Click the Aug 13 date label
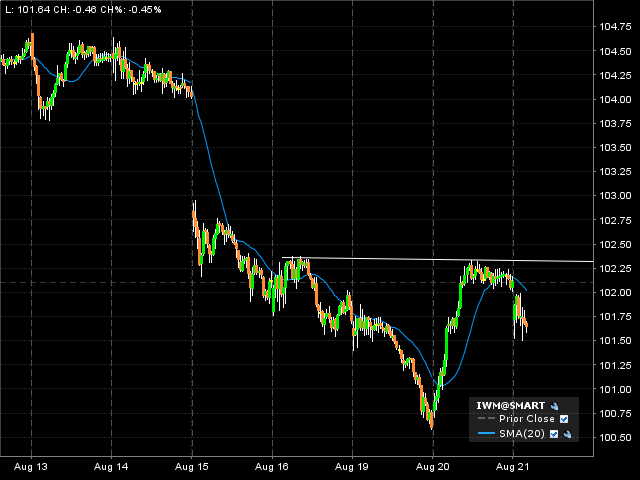The height and width of the screenshot is (480, 640). (31, 467)
